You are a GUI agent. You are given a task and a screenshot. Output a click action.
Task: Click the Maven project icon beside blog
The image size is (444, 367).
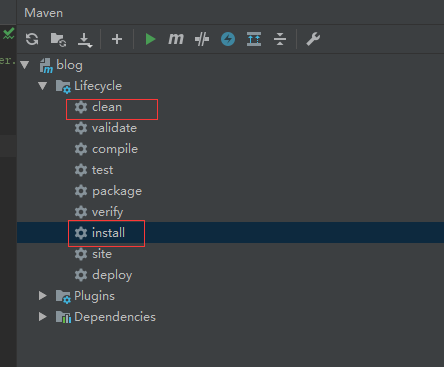46,65
